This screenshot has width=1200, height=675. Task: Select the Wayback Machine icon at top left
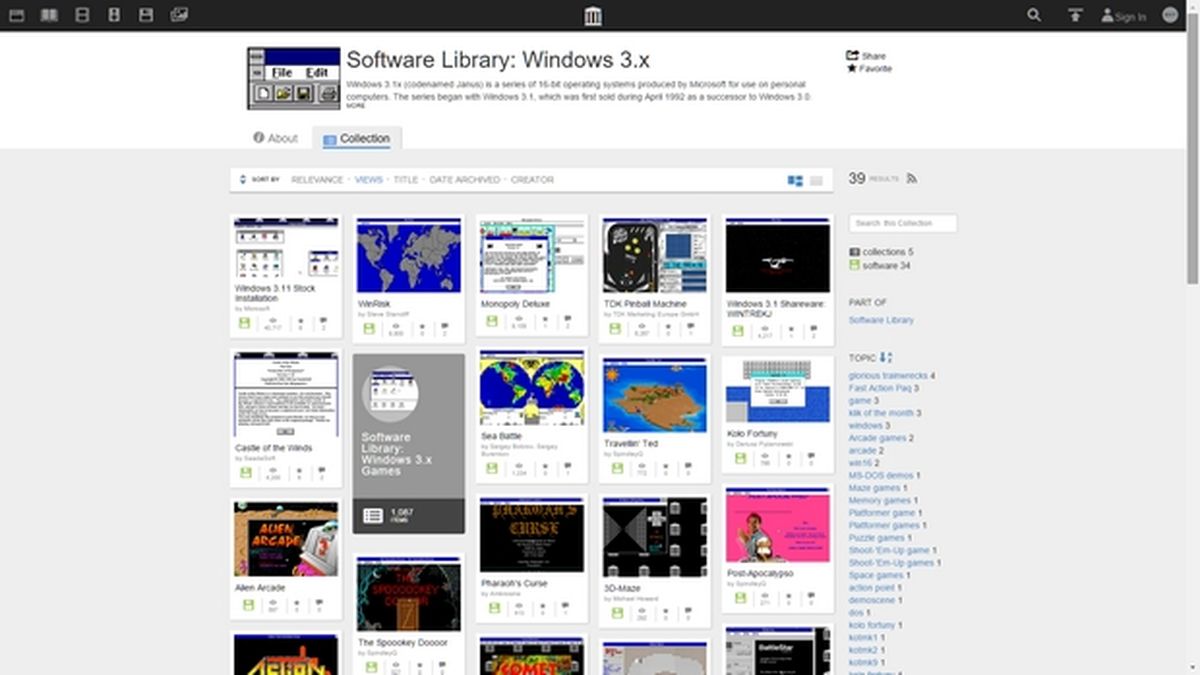17,16
